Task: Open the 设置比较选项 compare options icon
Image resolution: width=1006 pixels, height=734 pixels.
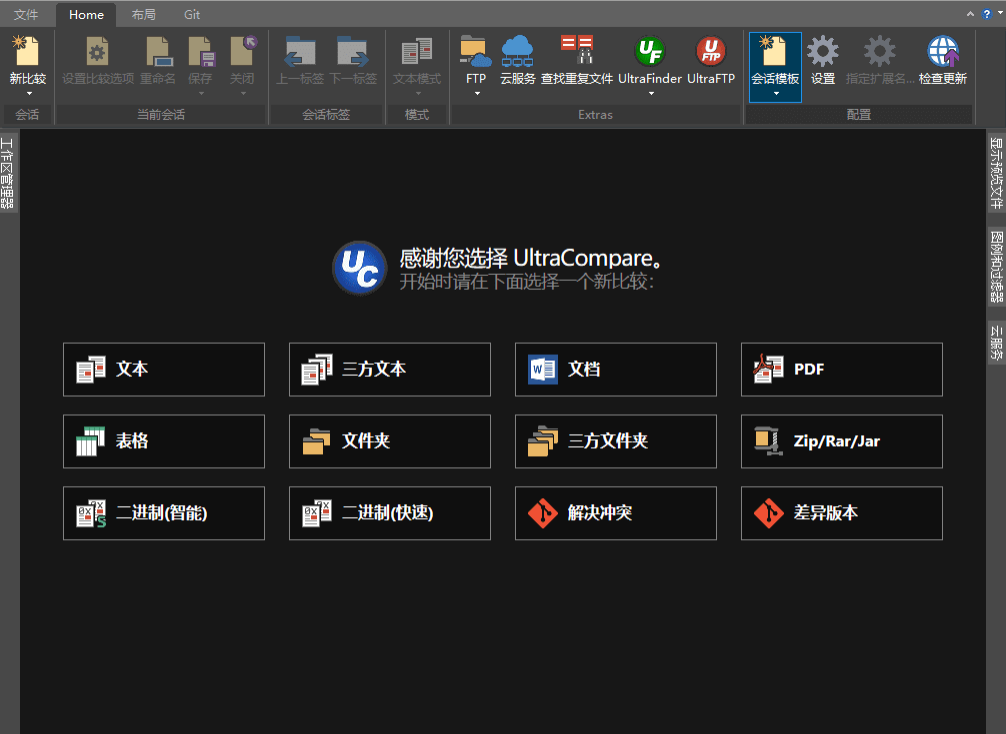Action: click(x=98, y=51)
